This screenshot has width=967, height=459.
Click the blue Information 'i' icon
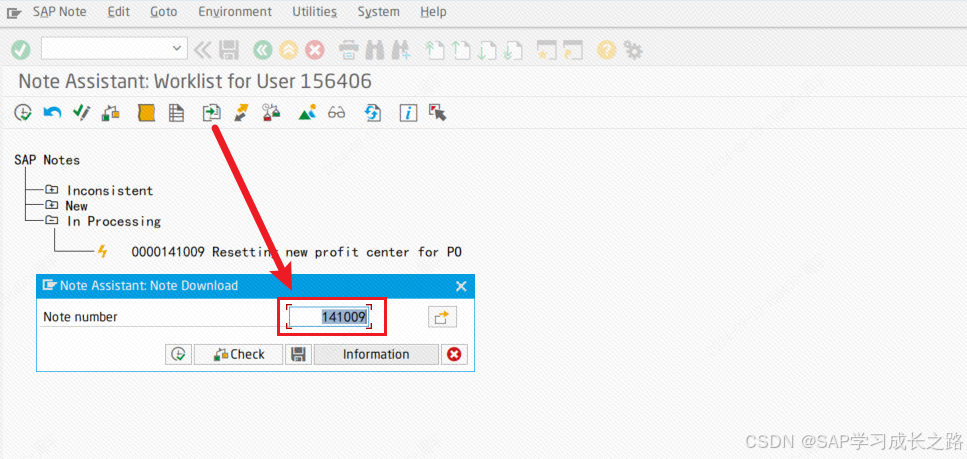(x=408, y=113)
